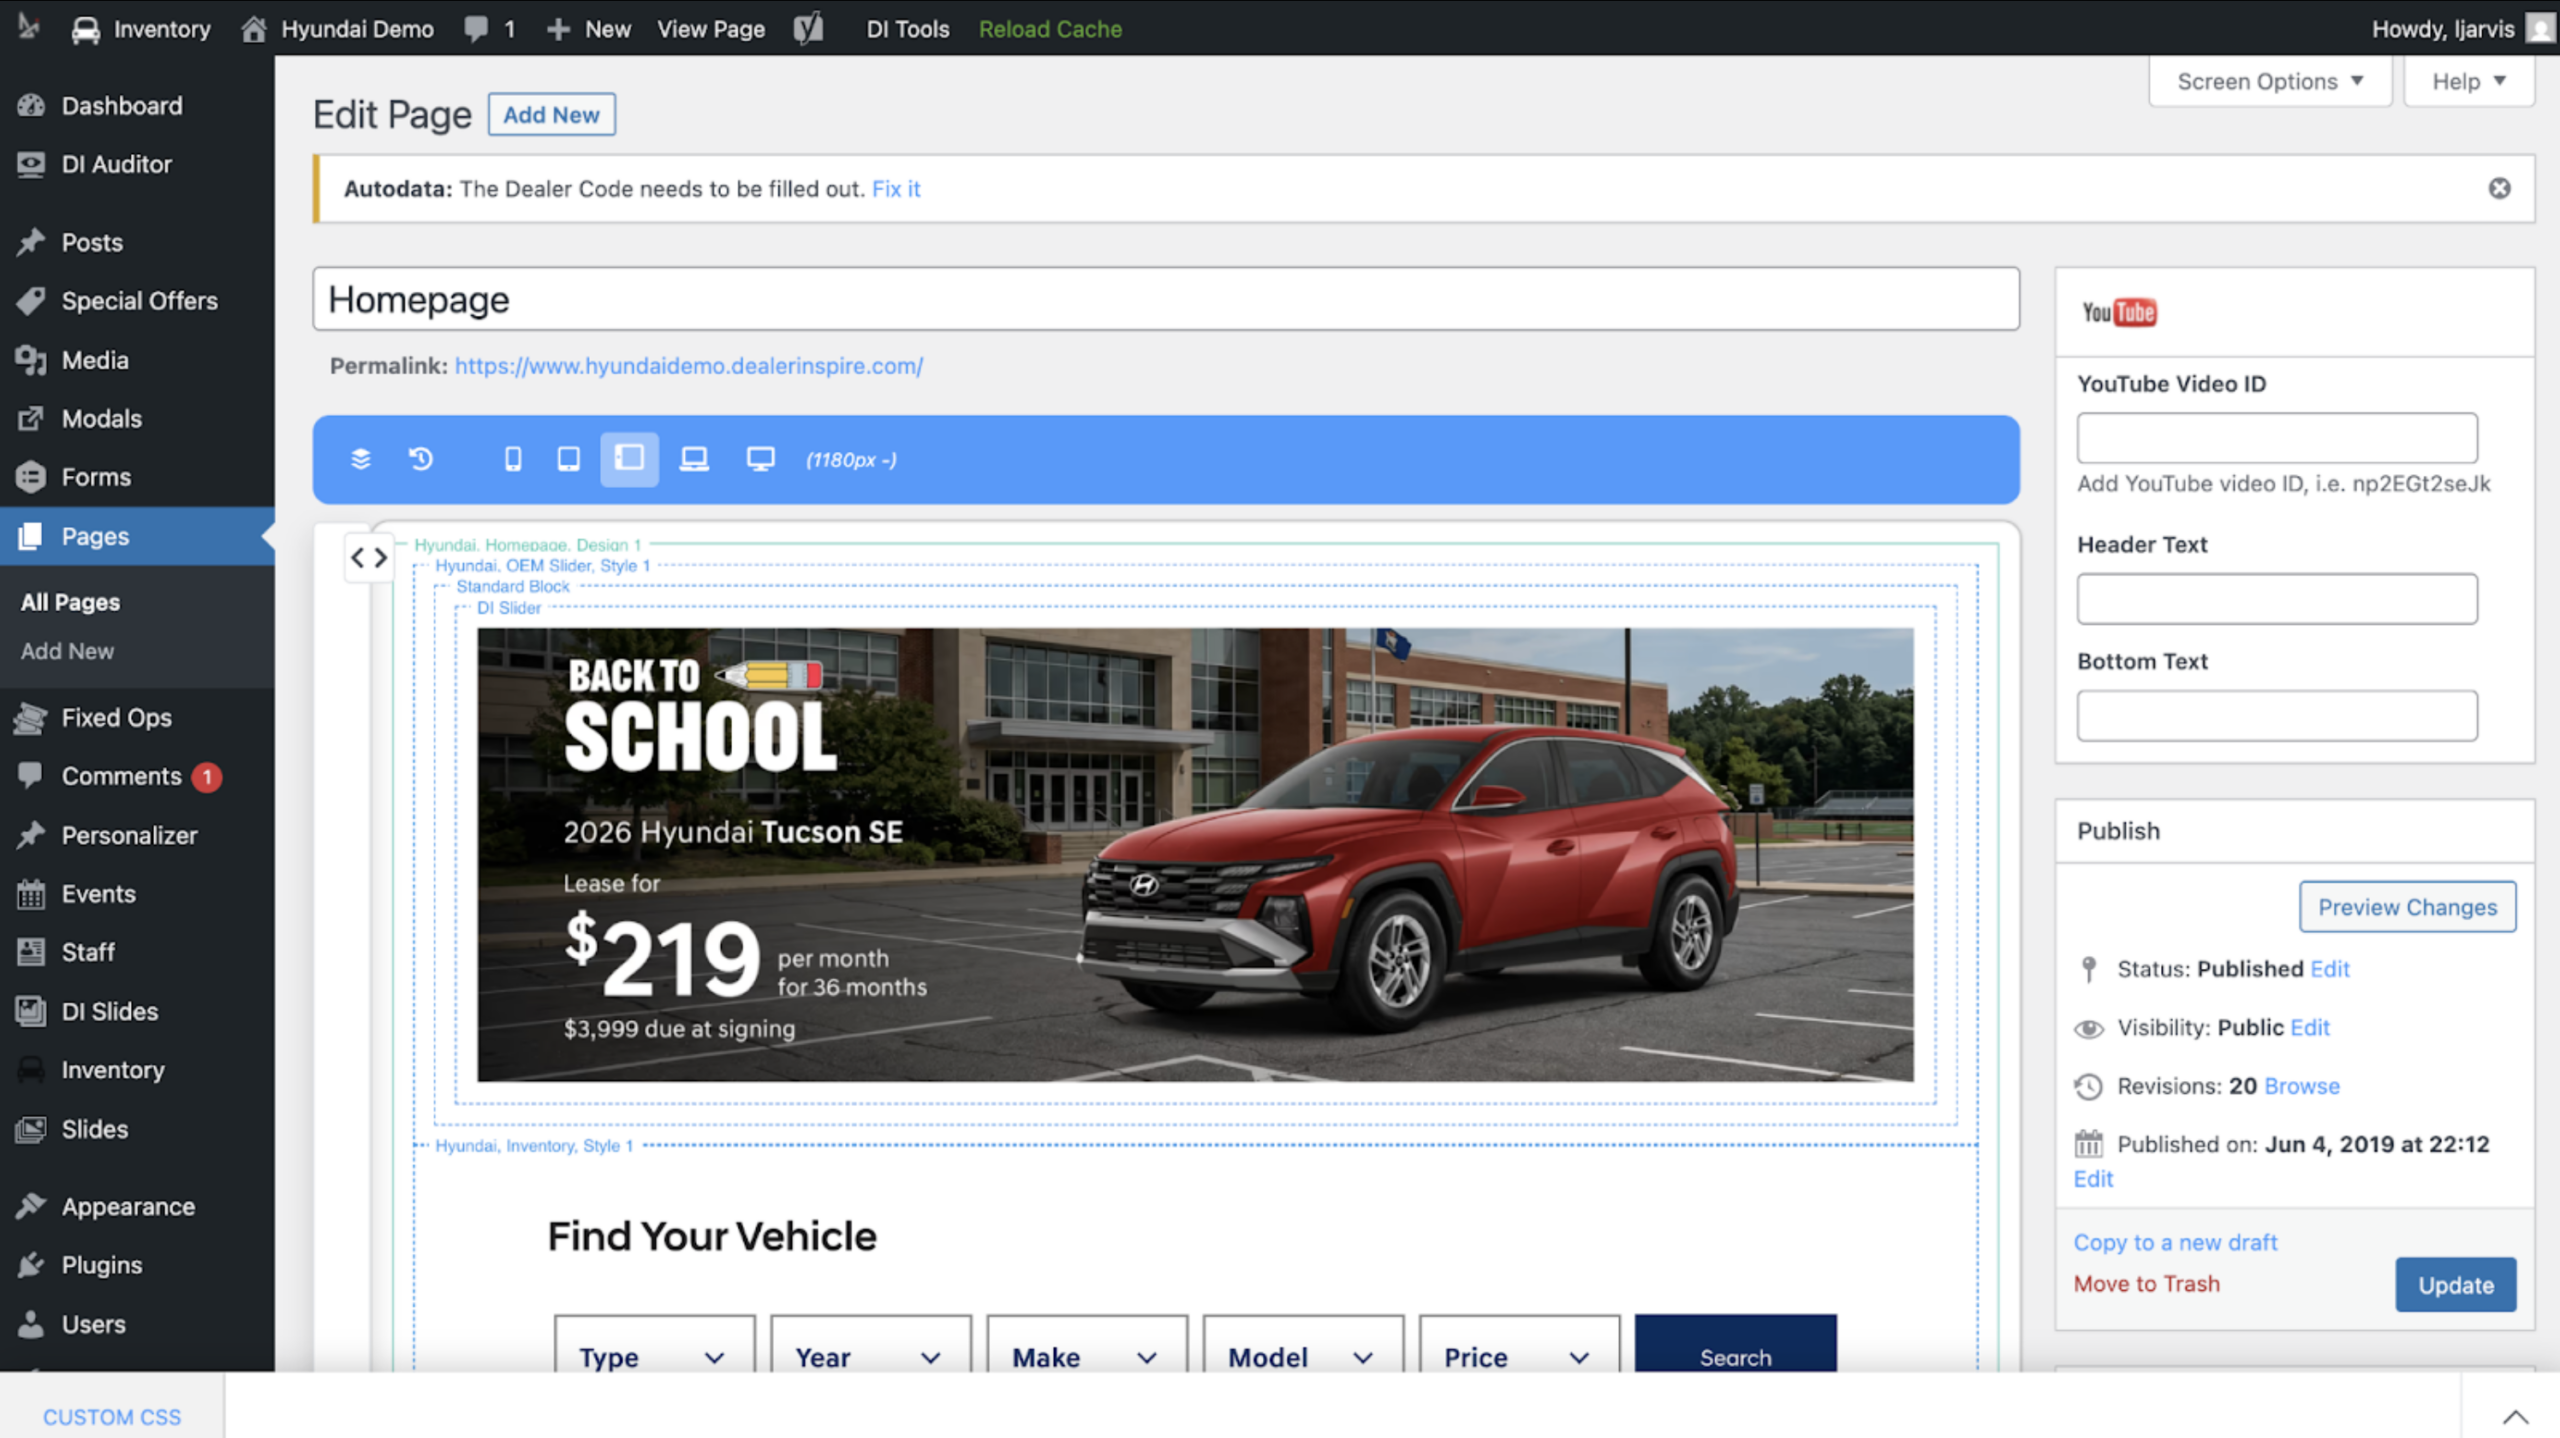Expand the Custom CSS panel chevron
This screenshot has width=2560, height=1438.
(x=2515, y=1416)
